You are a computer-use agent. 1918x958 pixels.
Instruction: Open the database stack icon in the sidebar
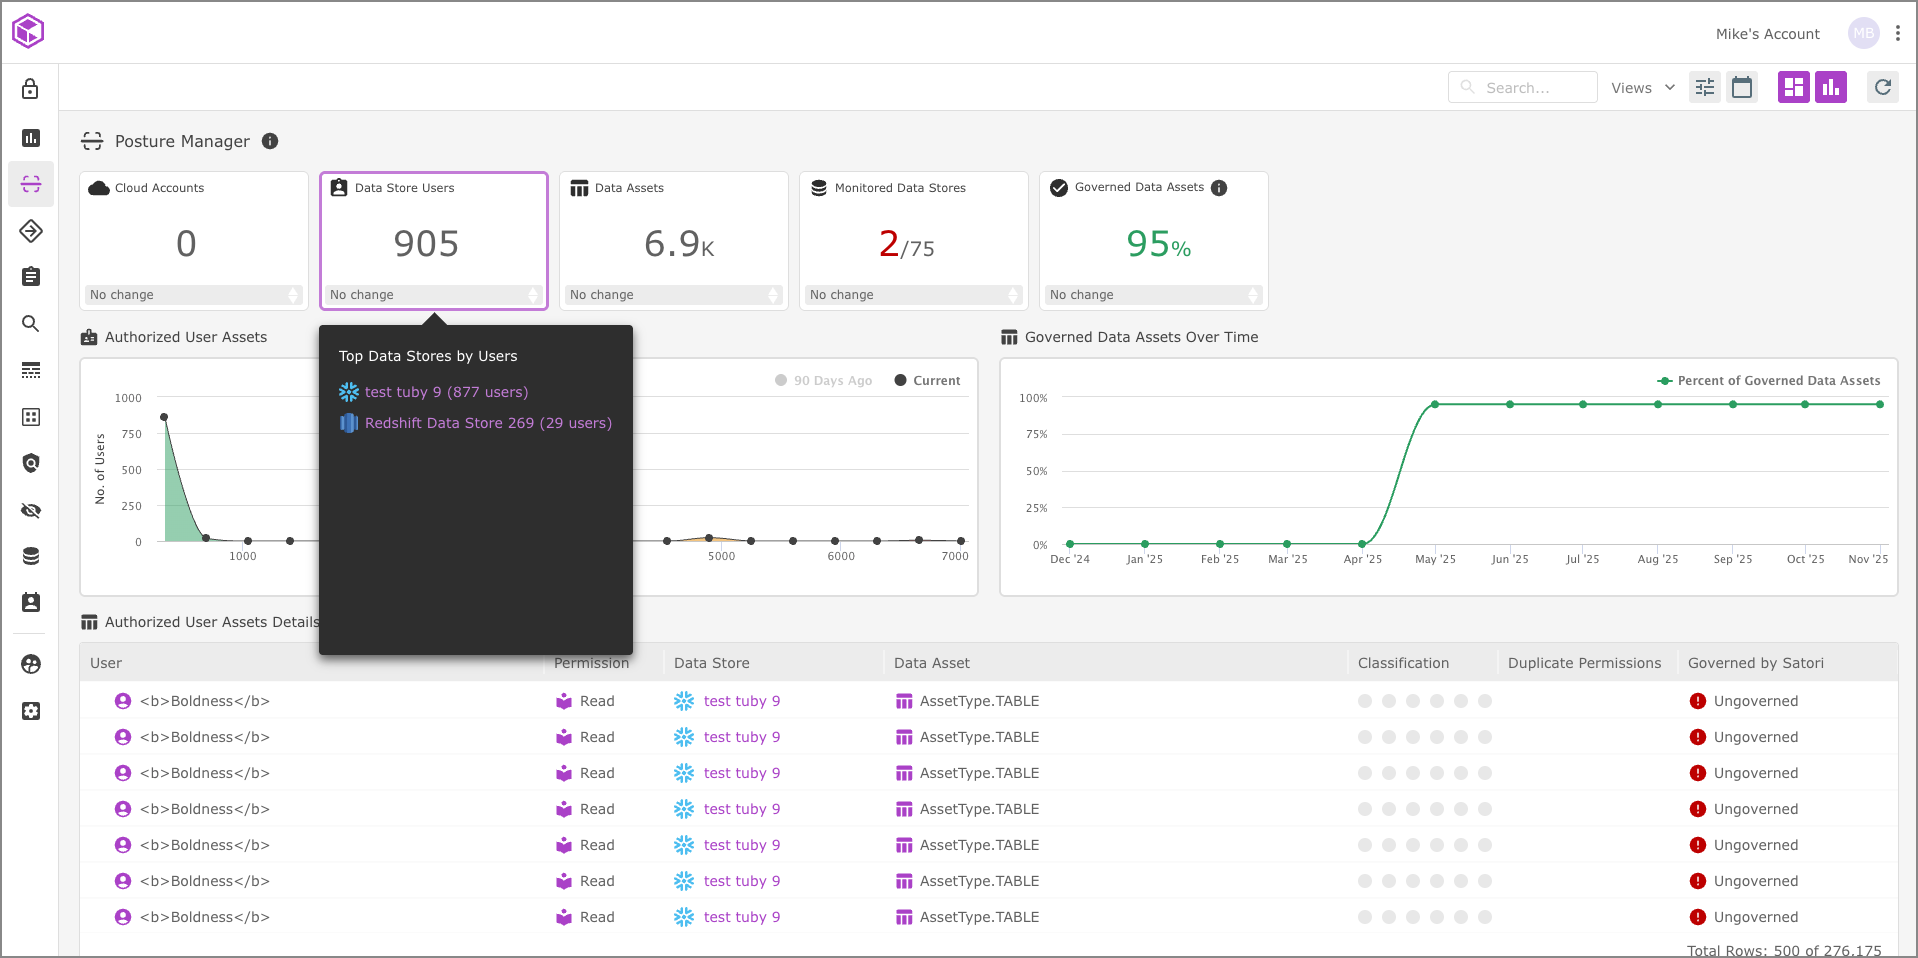tap(31, 556)
